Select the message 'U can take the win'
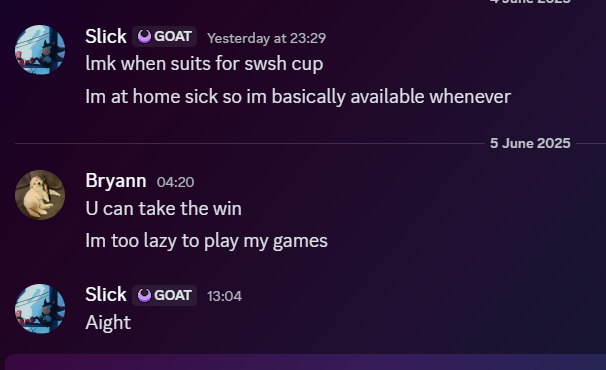The width and height of the screenshot is (606, 370). (x=163, y=208)
